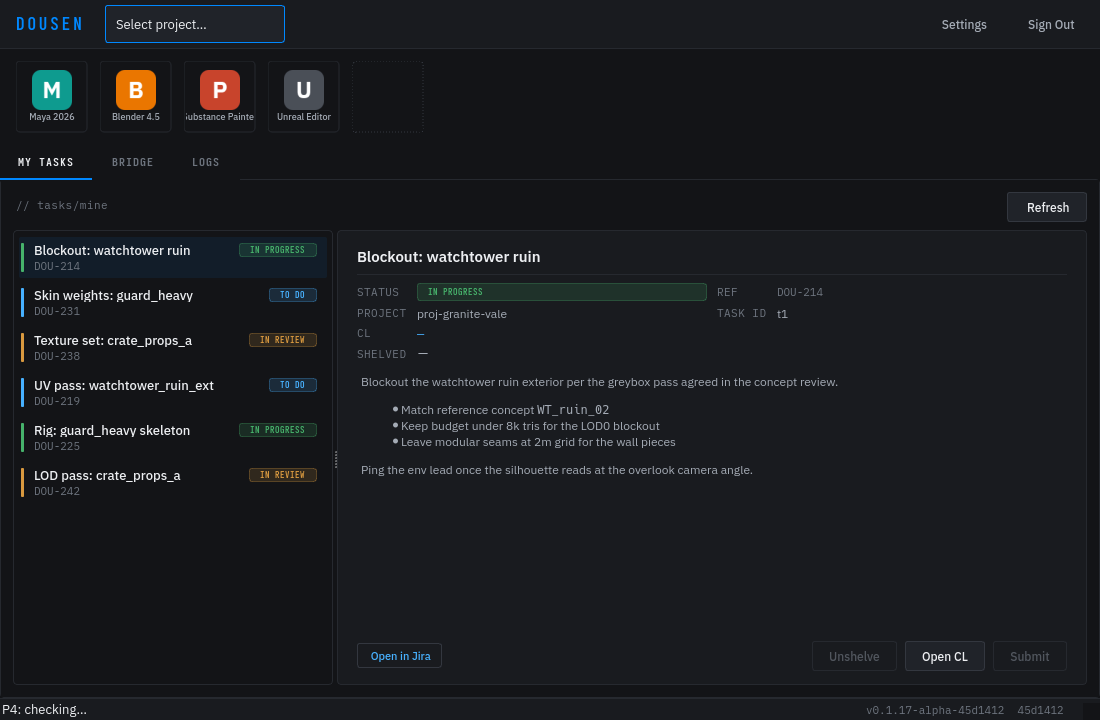This screenshot has height=720, width=1100.
Task: Click the task ID value t1
Action: [x=782, y=314]
